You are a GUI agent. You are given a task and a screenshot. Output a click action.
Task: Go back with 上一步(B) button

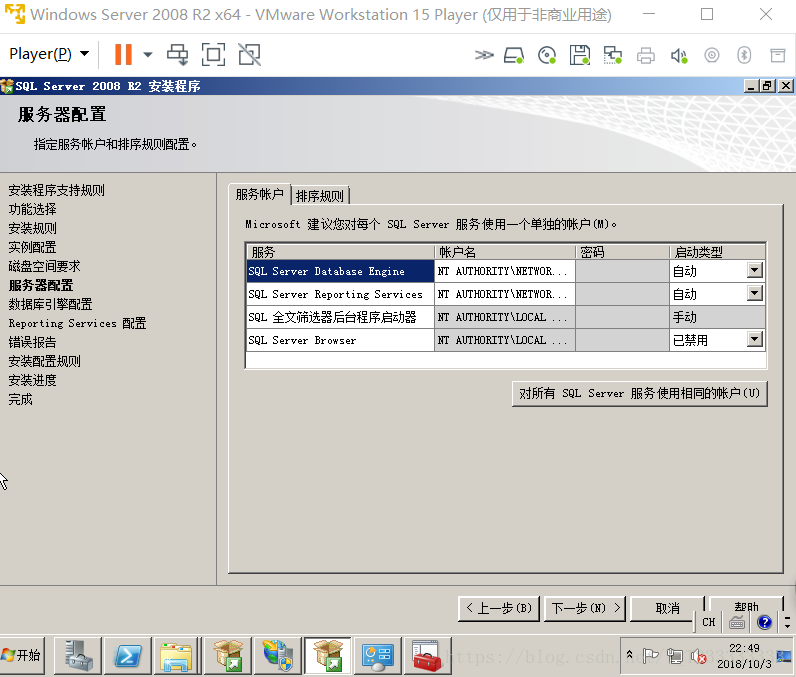coord(499,608)
